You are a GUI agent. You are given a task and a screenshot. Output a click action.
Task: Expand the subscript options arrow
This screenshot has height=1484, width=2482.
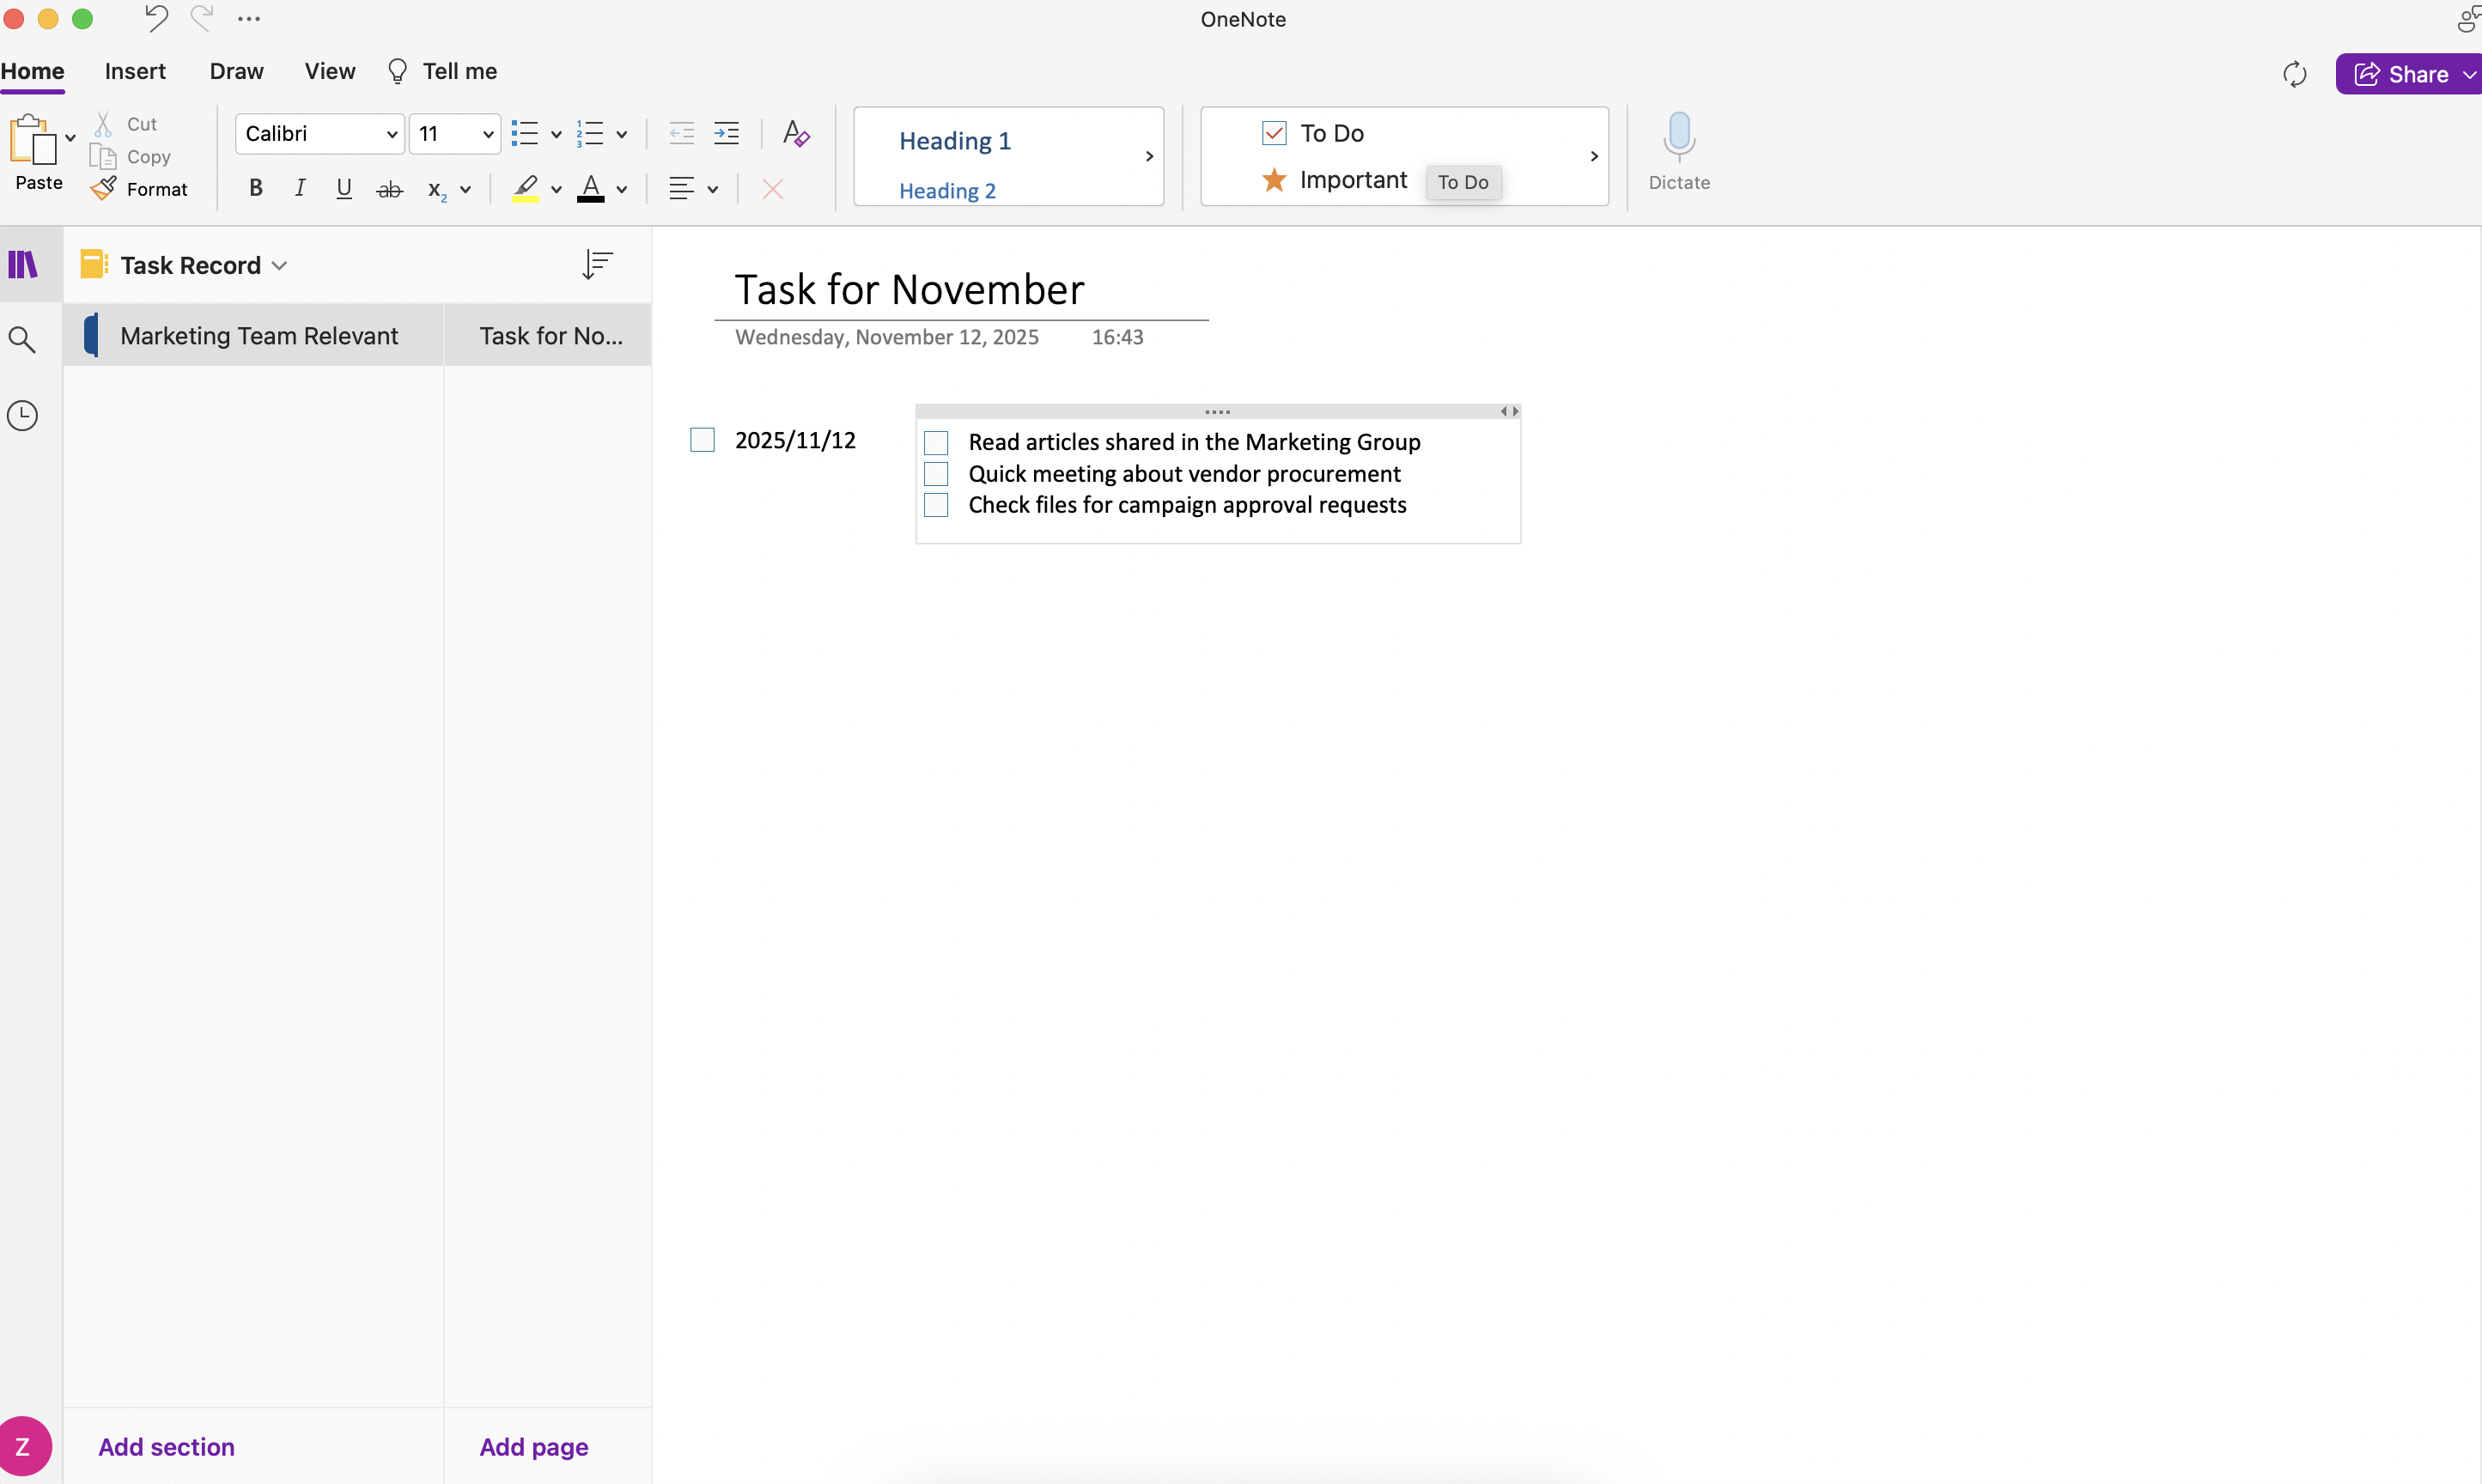[x=465, y=189]
